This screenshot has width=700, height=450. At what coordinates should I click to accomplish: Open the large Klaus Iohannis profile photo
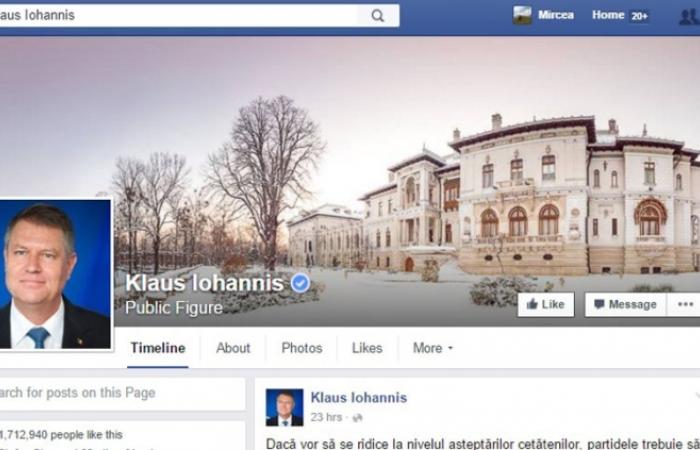click(54, 274)
